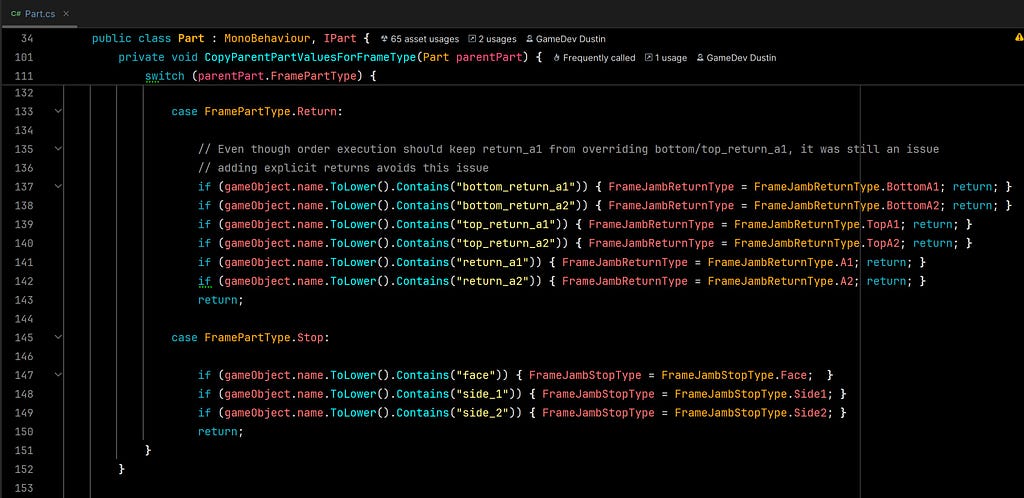Click the "side_2" string literal
The height and width of the screenshot is (498, 1024).
tap(483, 413)
